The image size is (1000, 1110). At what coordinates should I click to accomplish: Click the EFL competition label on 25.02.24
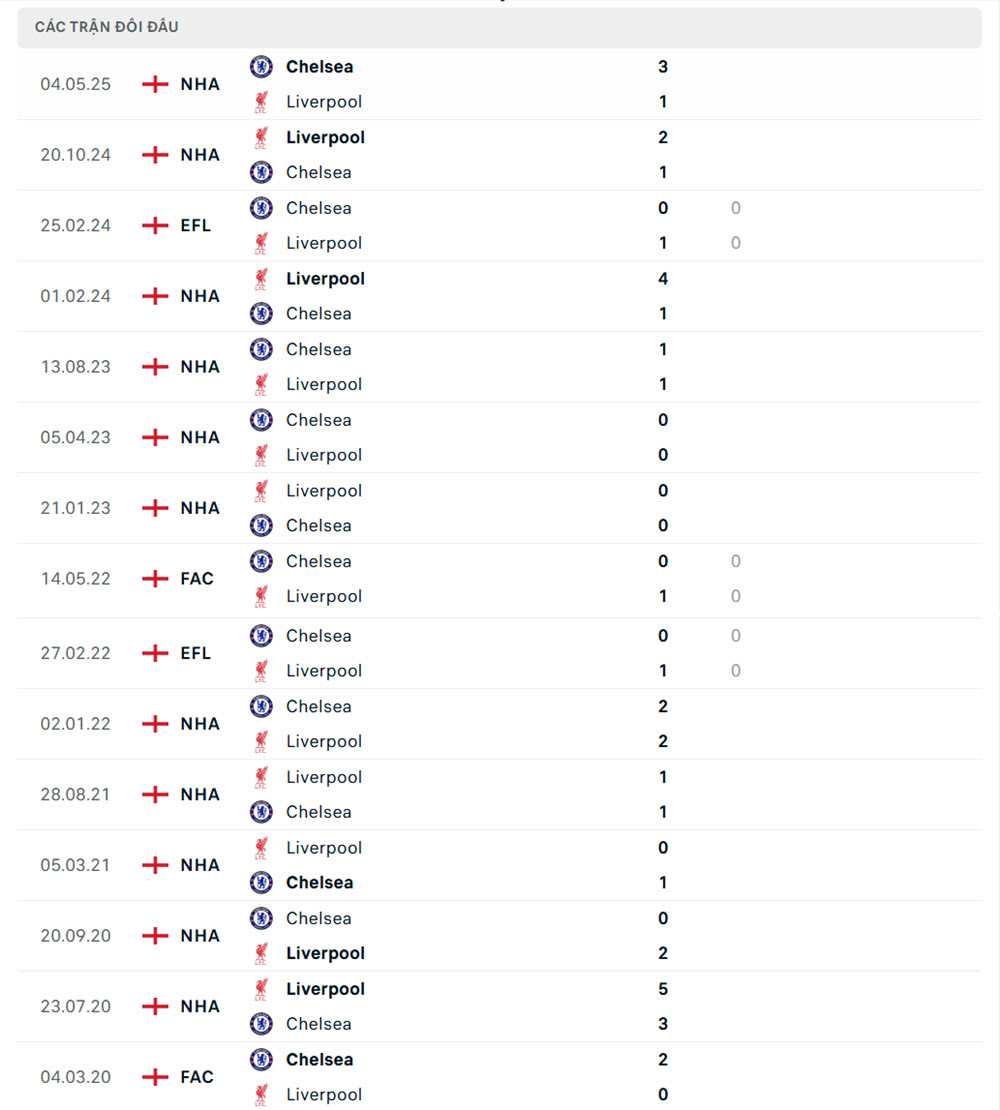point(196,226)
